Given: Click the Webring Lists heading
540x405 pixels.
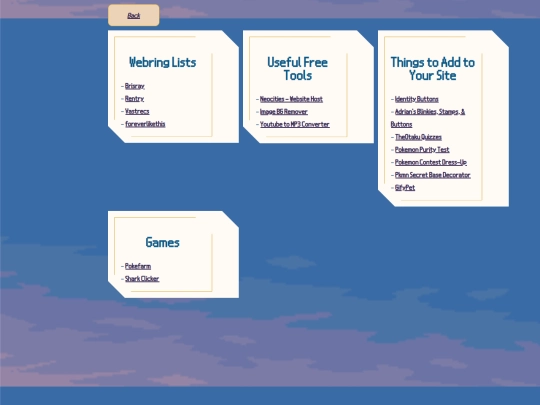Looking at the screenshot, I should pyautogui.click(x=163, y=62).
